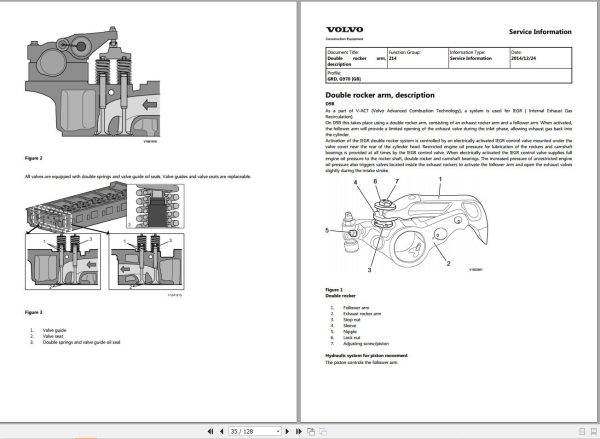
Task: Click the Profile value 'GRD, G970 (GB)'
Action: pos(344,79)
